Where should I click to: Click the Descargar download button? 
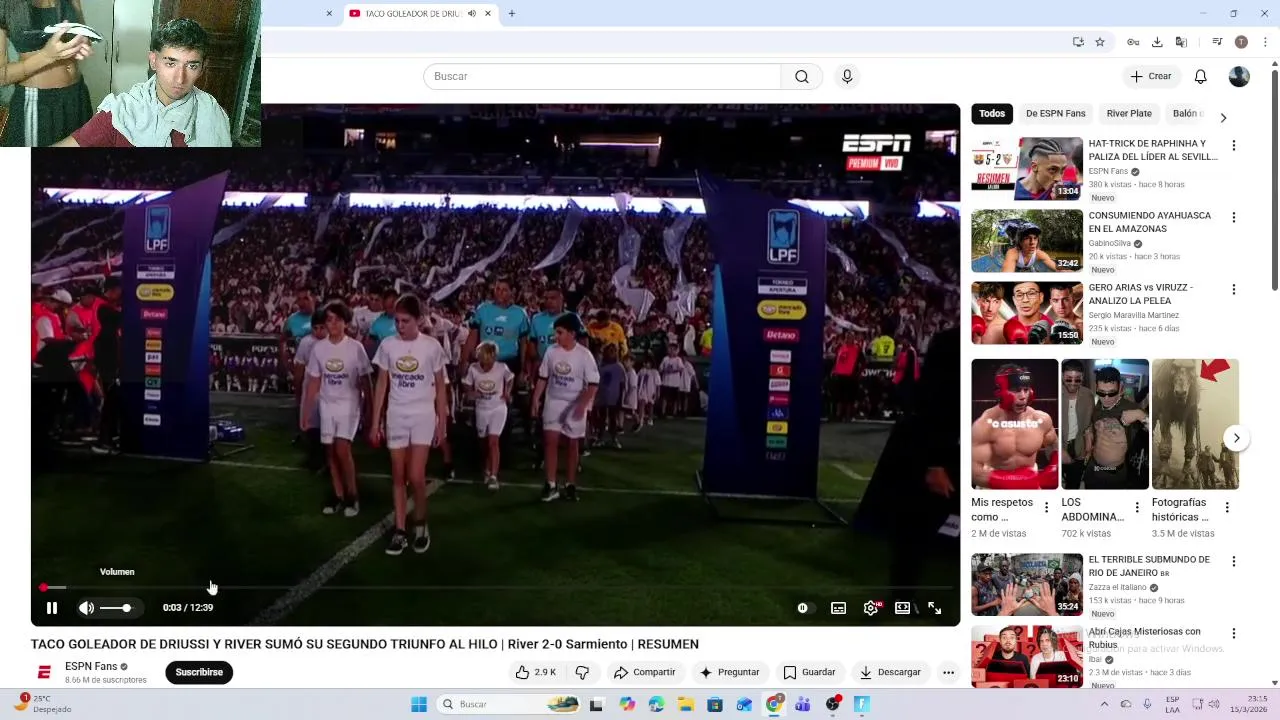point(890,672)
